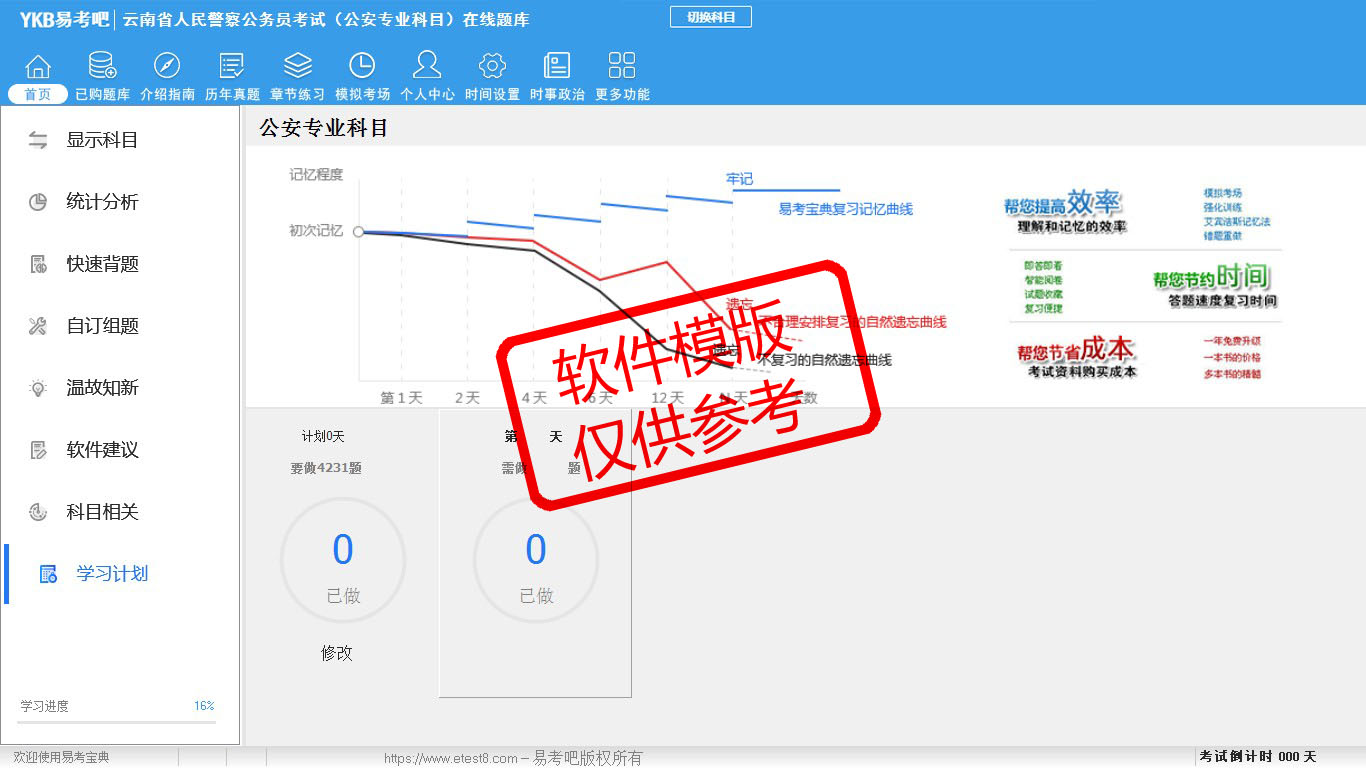Open 时事政治 news icon
The height and width of the screenshot is (768, 1366).
(x=557, y=67)
